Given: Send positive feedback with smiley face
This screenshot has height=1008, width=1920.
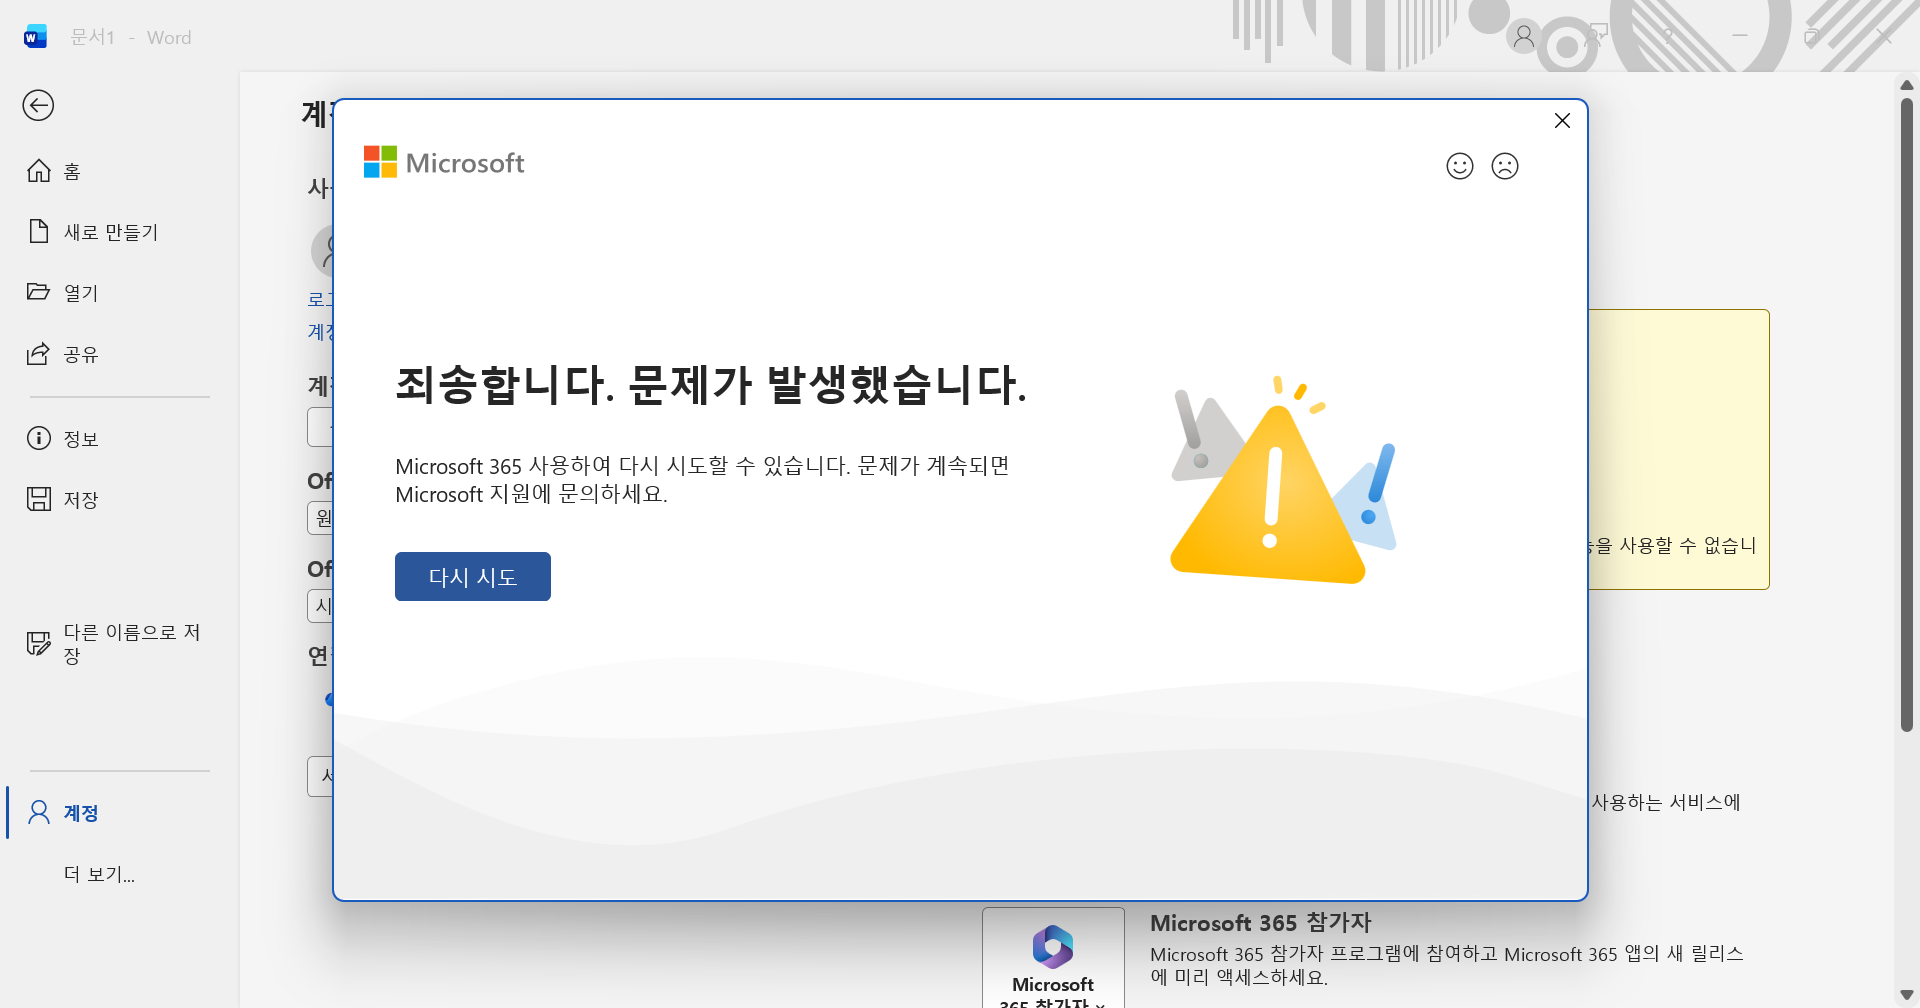Looking at the screenshot, I should tap(1460, 166).
